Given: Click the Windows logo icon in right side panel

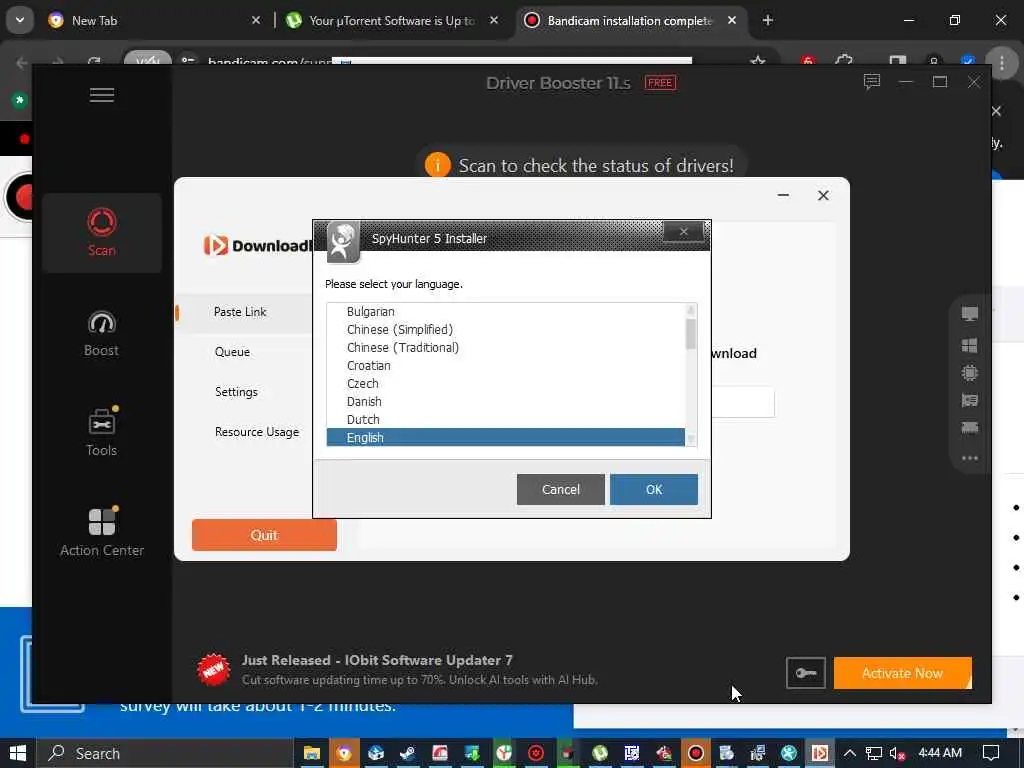Looking at the screenshot, I should click(970, 345).
